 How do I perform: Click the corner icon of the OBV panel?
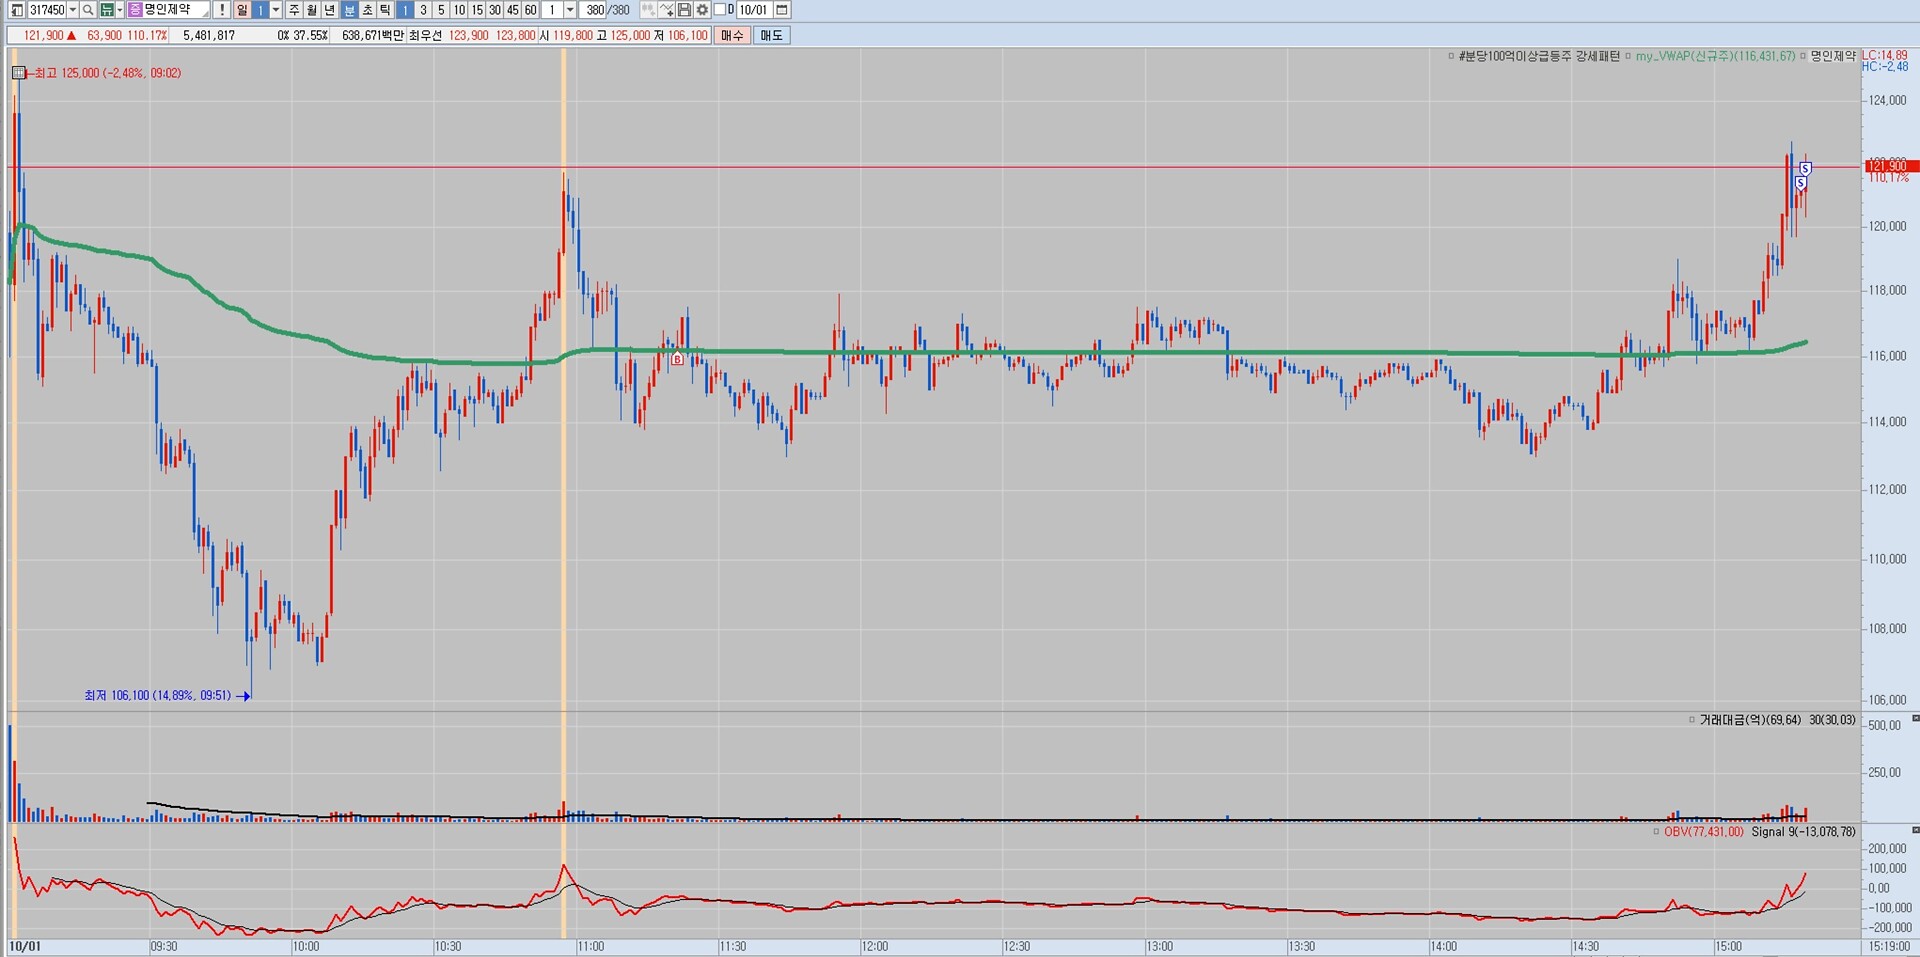(x=1915, y=830)
